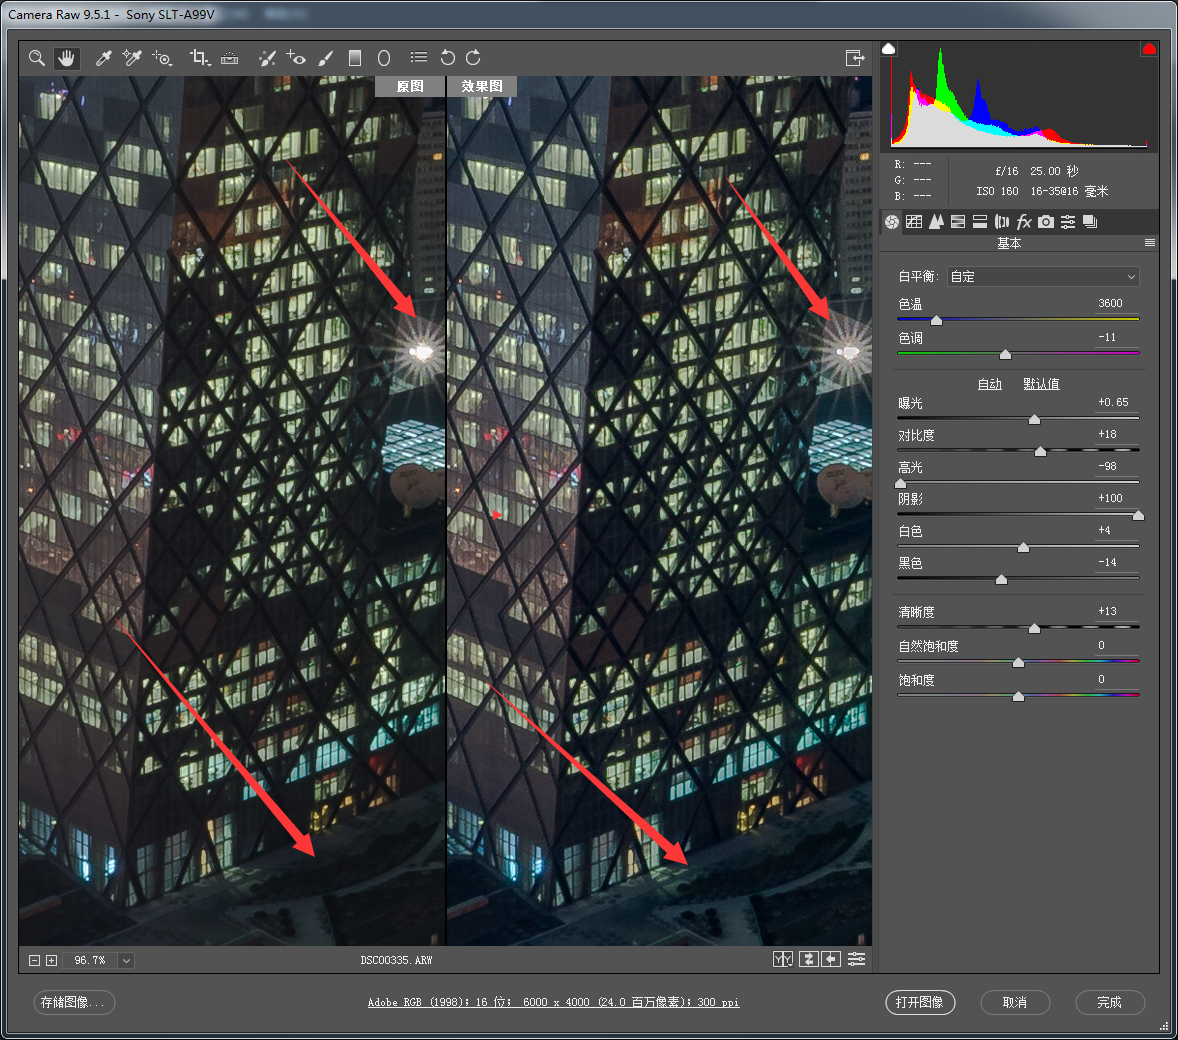Open the 白平衡 white balance dropdown
This screenshot has width=1178, height=1040.
tap(1042, 277)
